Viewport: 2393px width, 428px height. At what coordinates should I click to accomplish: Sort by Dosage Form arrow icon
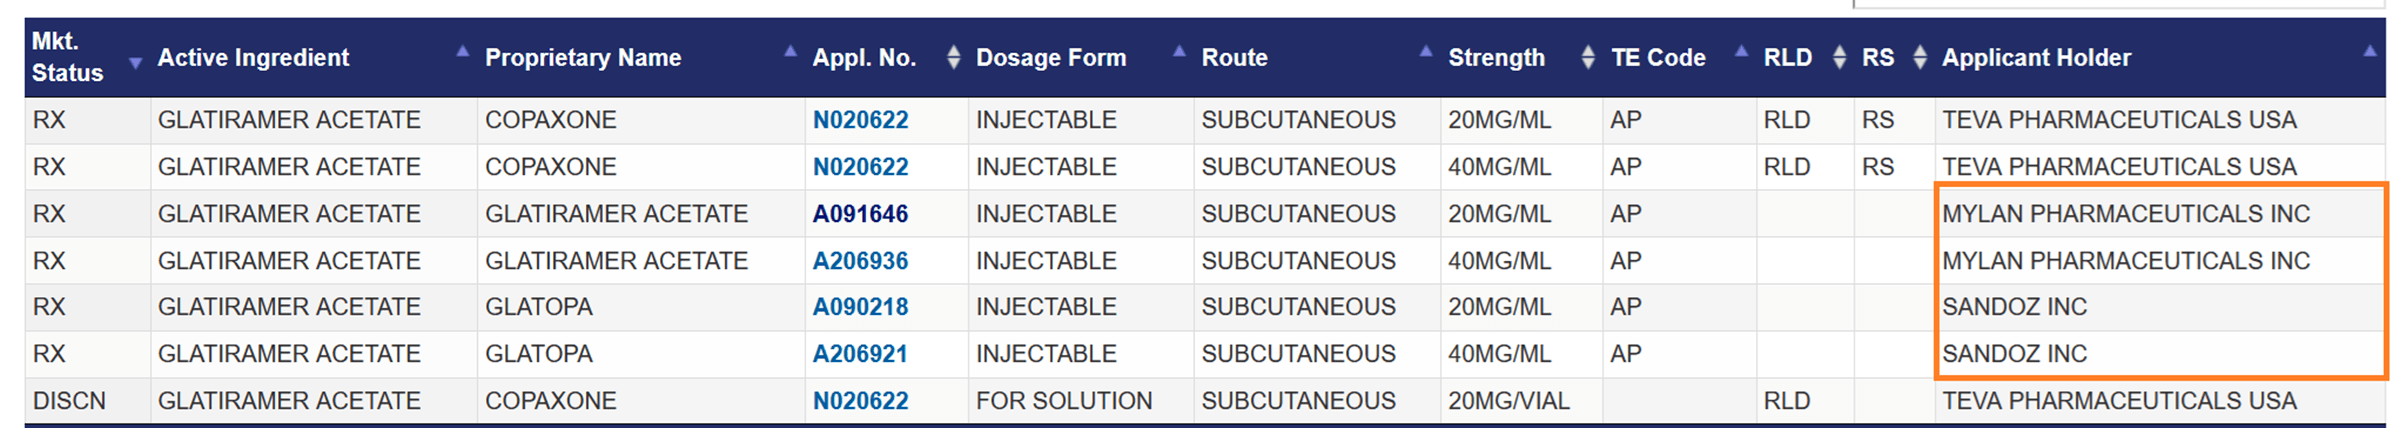coord(1179,51)
